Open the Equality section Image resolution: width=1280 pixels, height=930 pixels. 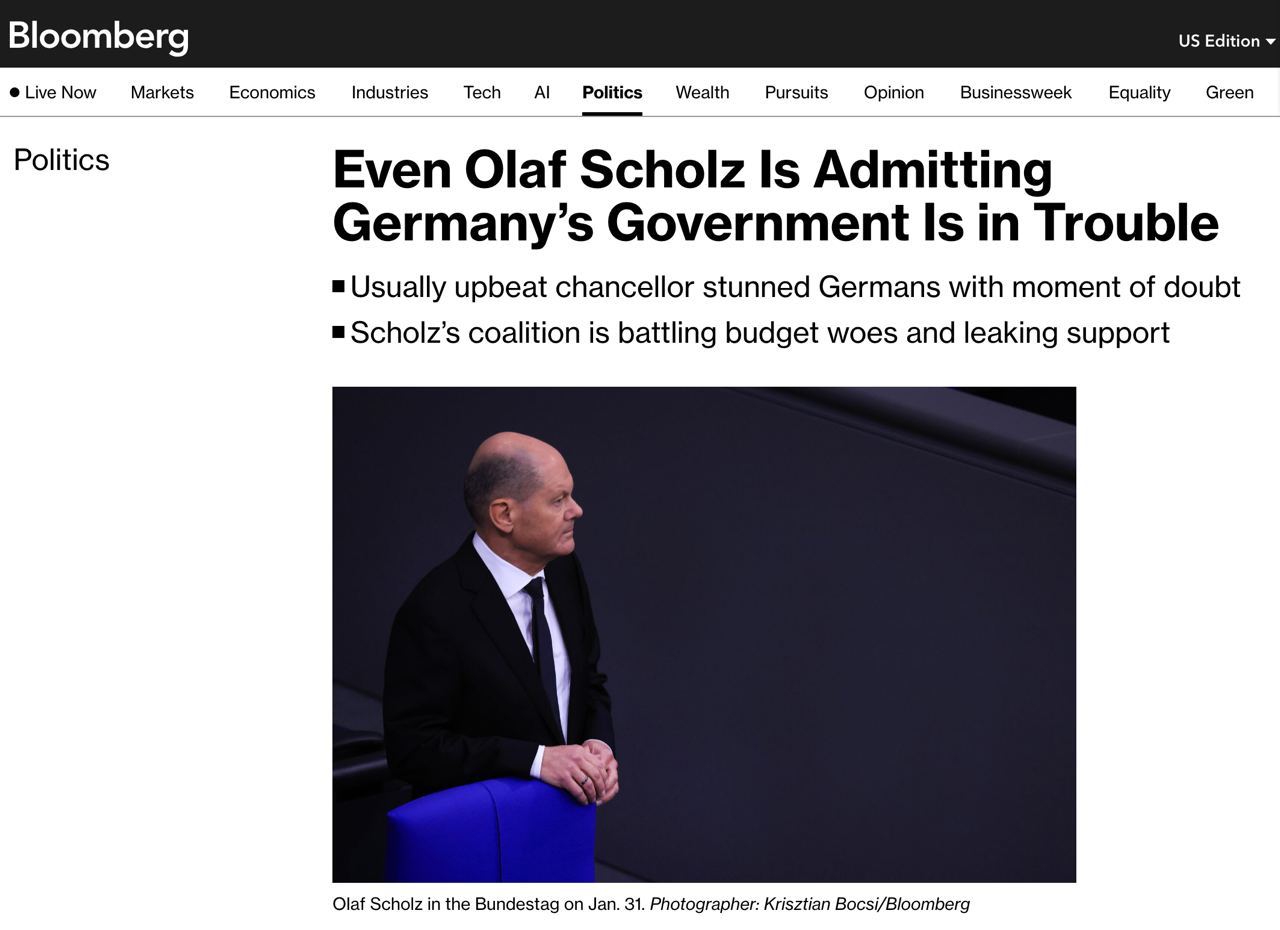(1139, 93)
